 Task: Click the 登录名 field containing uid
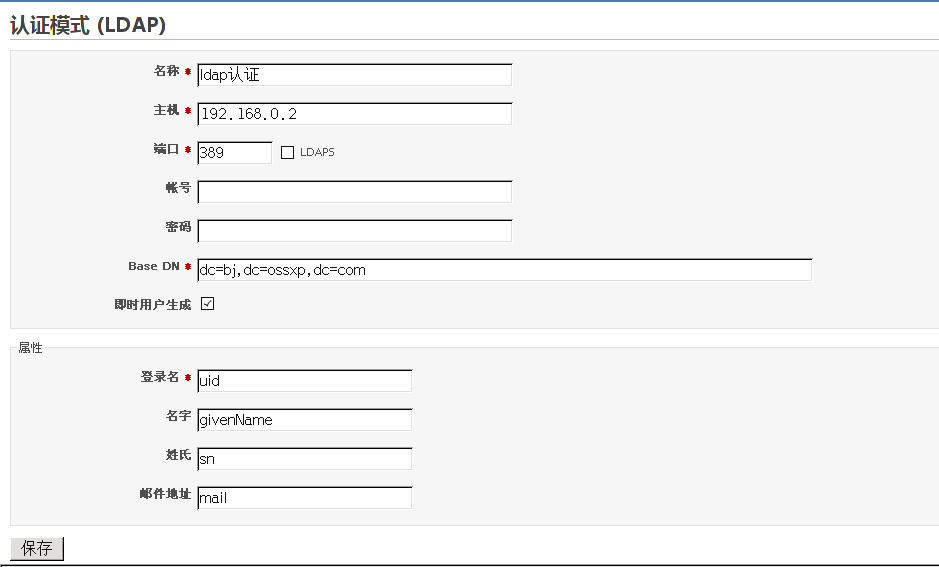(x=304, y=381)
